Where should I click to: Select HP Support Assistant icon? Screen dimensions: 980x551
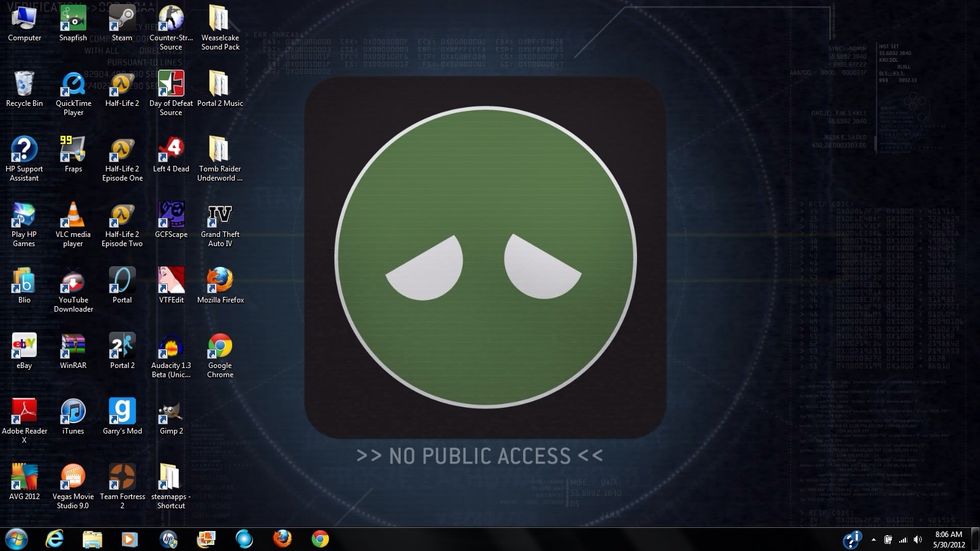24,159
